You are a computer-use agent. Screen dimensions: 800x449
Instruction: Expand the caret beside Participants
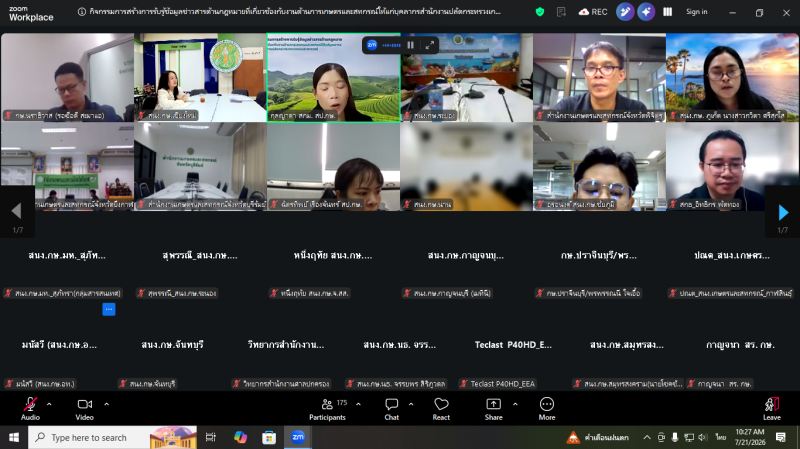(x=358, y=404)
